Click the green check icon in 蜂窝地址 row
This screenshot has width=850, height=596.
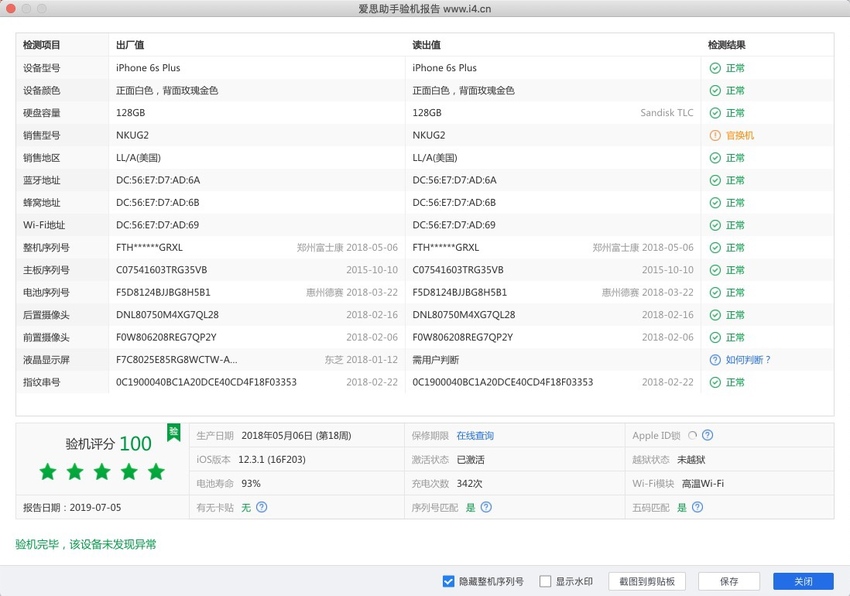pyautogui.click(x=715, y=203)
